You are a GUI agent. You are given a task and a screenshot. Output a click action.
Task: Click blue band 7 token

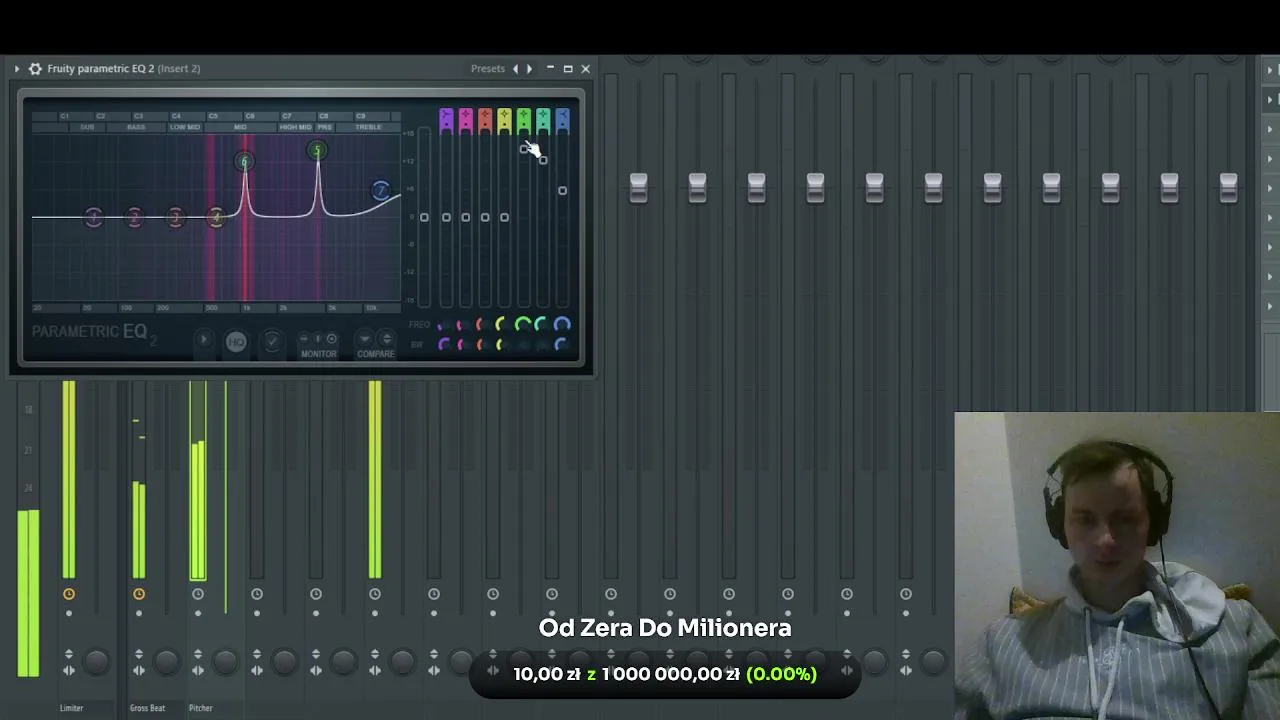380,190
